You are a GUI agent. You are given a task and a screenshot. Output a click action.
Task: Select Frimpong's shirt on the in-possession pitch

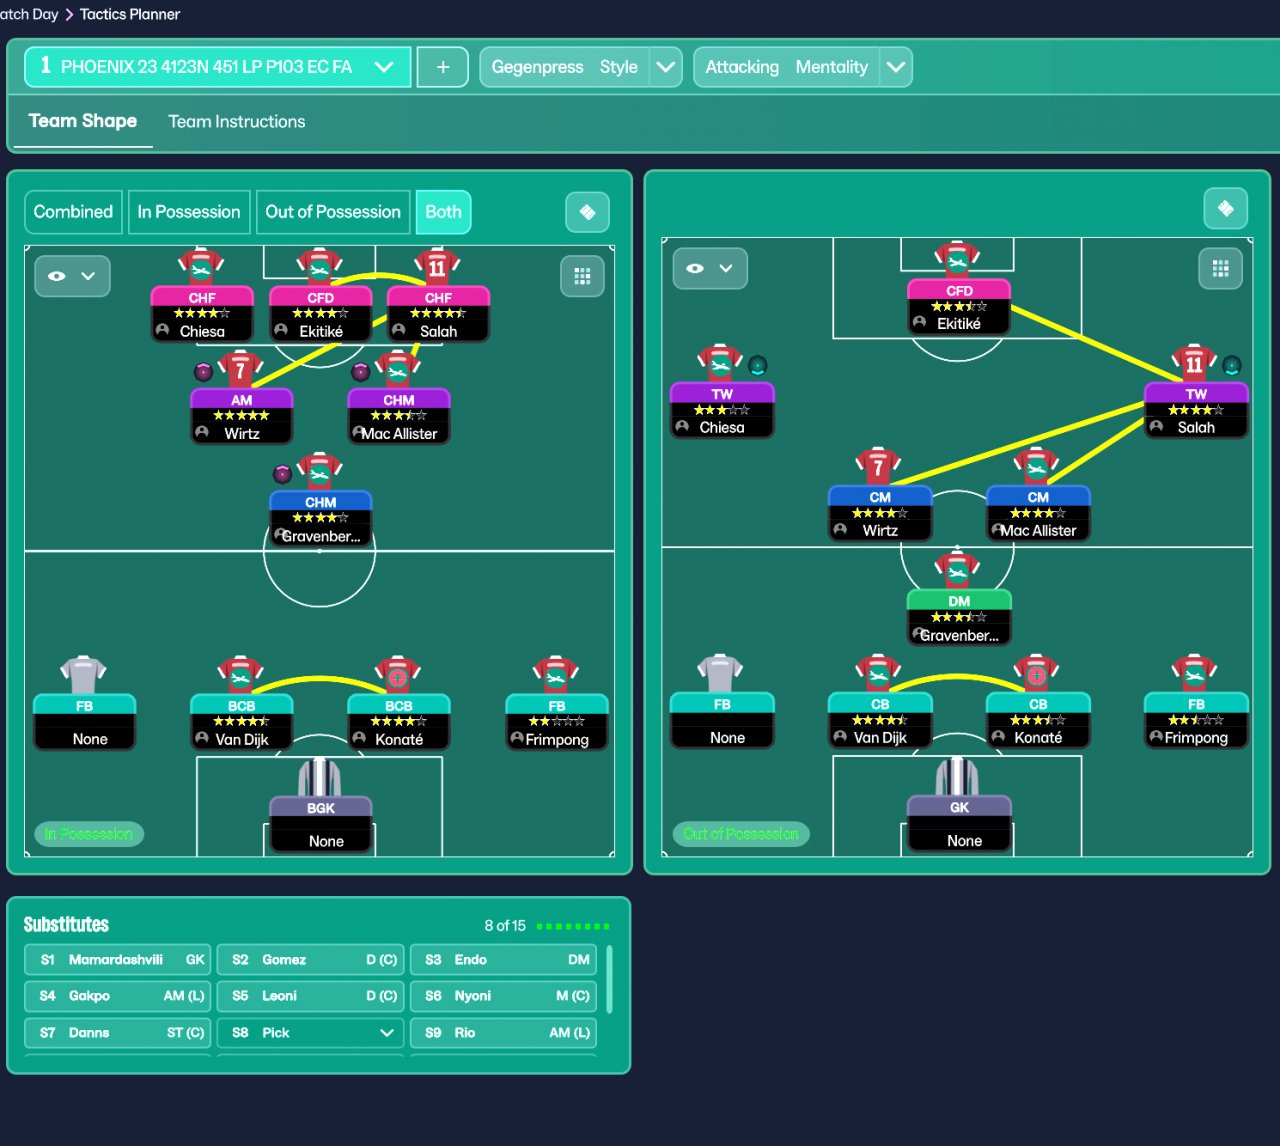click(556, 675)
